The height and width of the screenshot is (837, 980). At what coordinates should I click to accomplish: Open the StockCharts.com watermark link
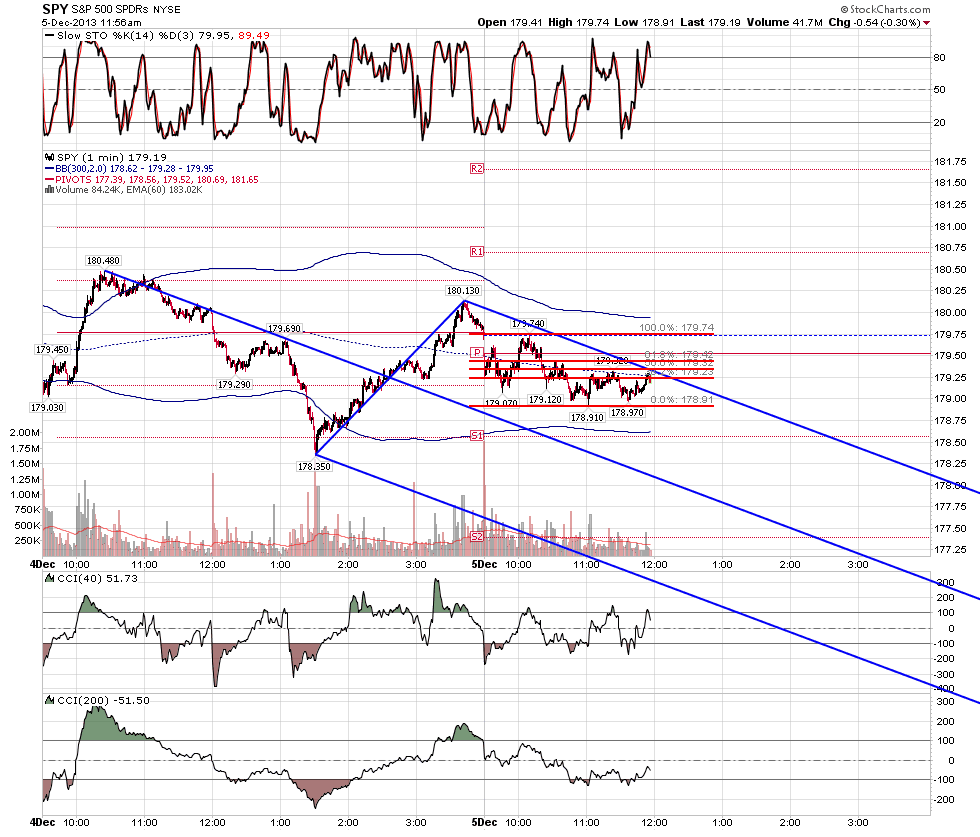[x=885, y=9]
